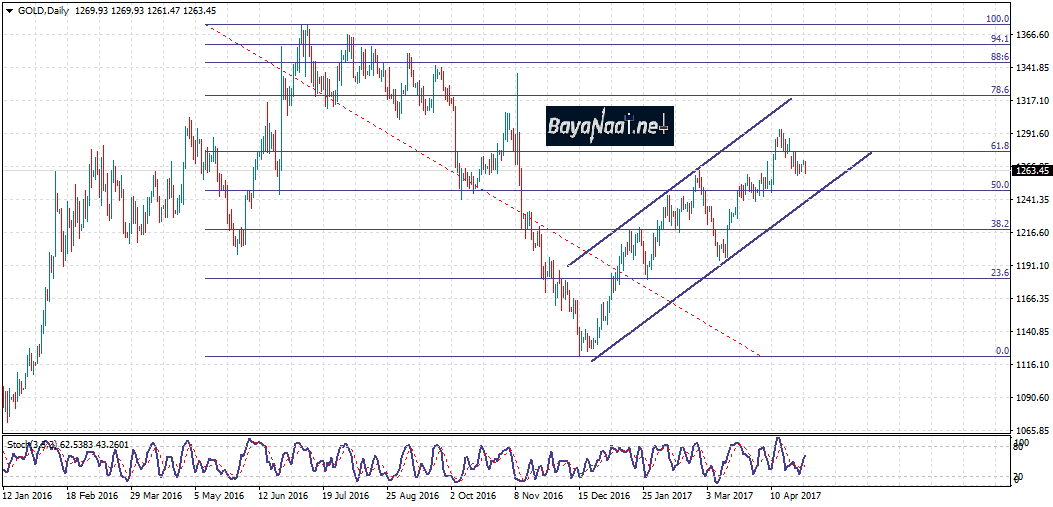Screen dimensions: 1053x507
Task: Select the 23.6 Fibonacci level label
Action: (x=998, y=273)
